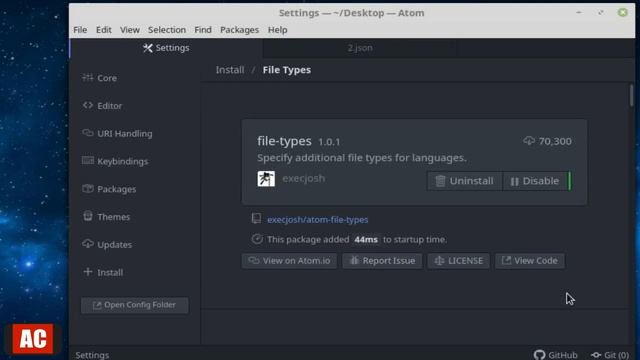Viewport: 640px width, 360px height.
Task: Click the startup time clock icon
Action: click(257, 239)
